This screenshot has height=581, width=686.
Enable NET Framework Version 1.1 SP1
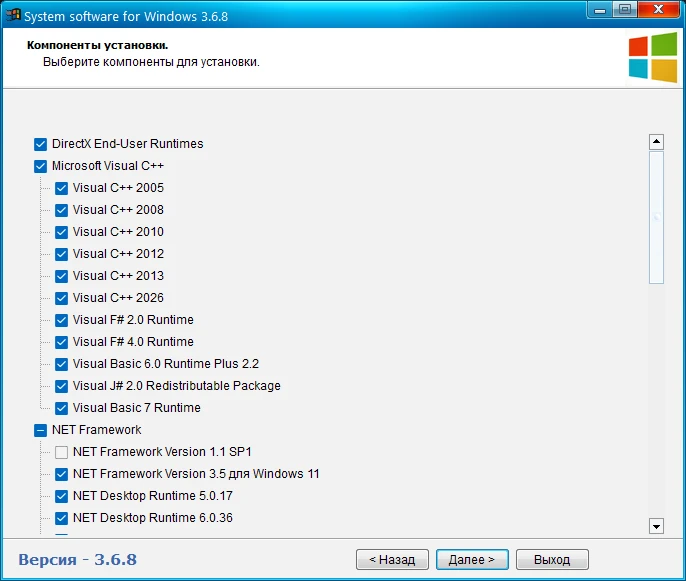click(62, 452)
